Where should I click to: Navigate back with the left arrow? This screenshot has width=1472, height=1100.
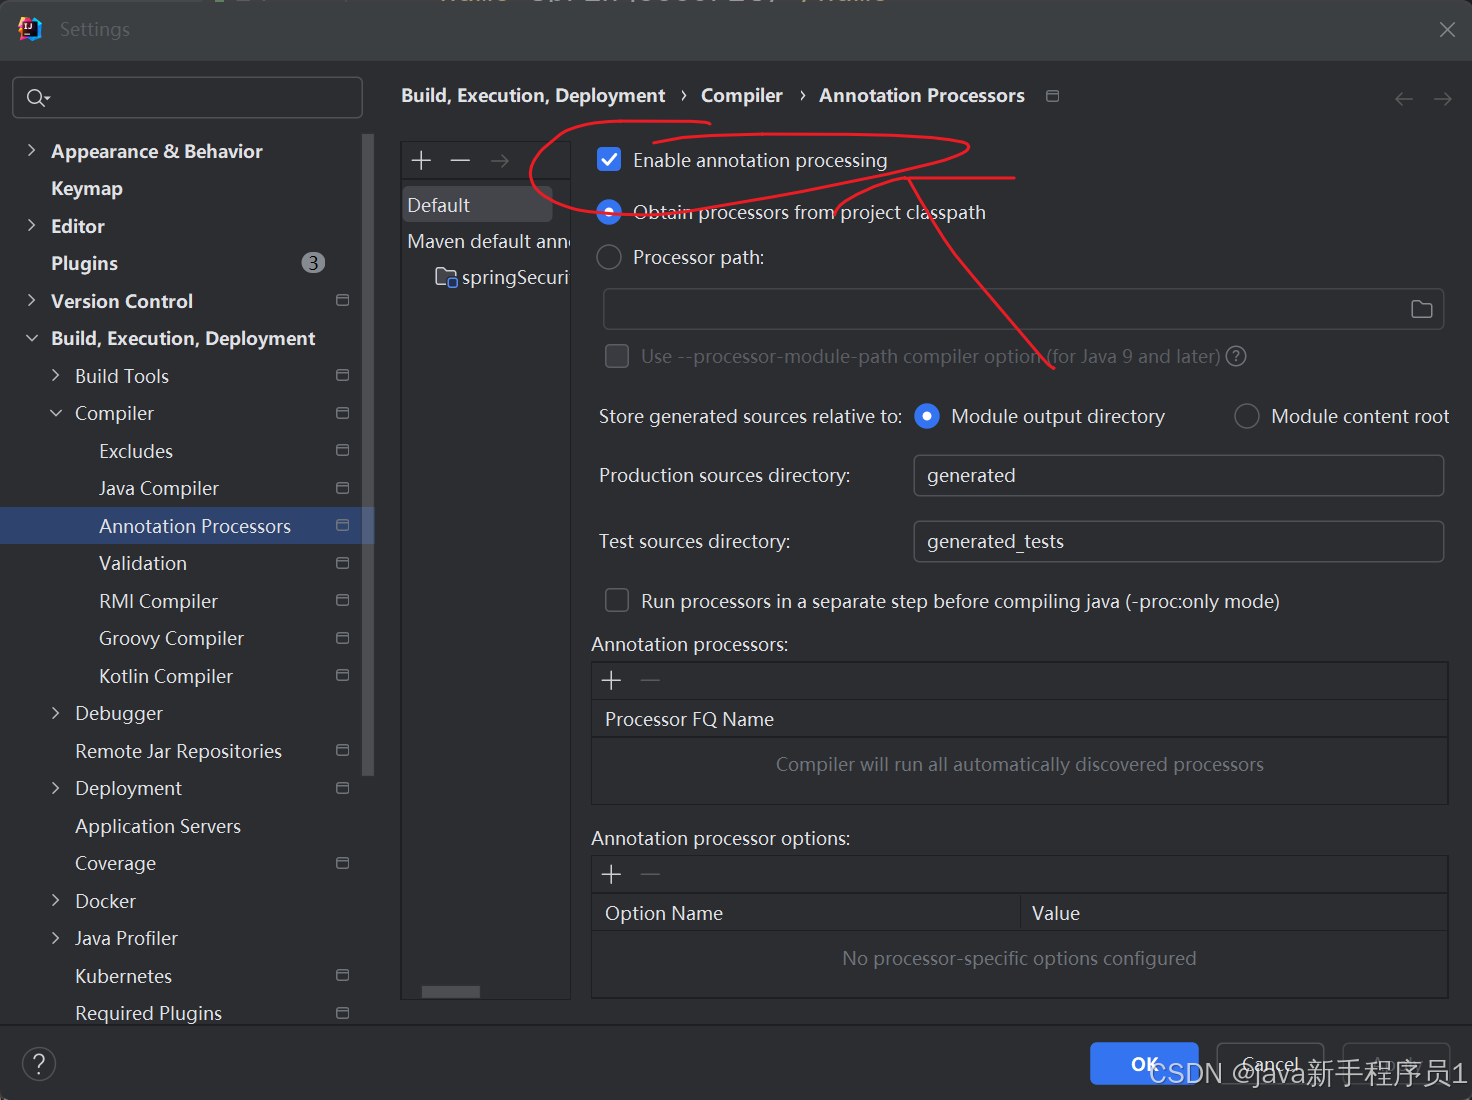[x=1404, y=98]
